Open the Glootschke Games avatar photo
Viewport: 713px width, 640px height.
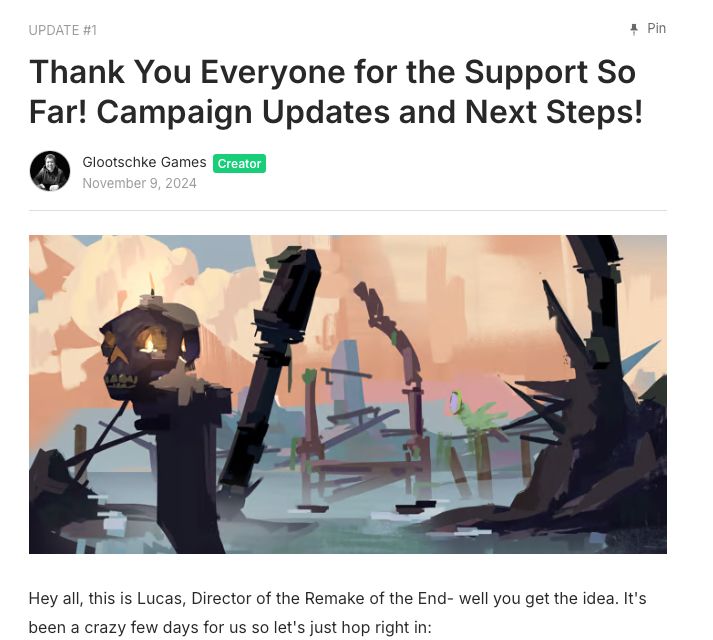[x=50, y=171]
